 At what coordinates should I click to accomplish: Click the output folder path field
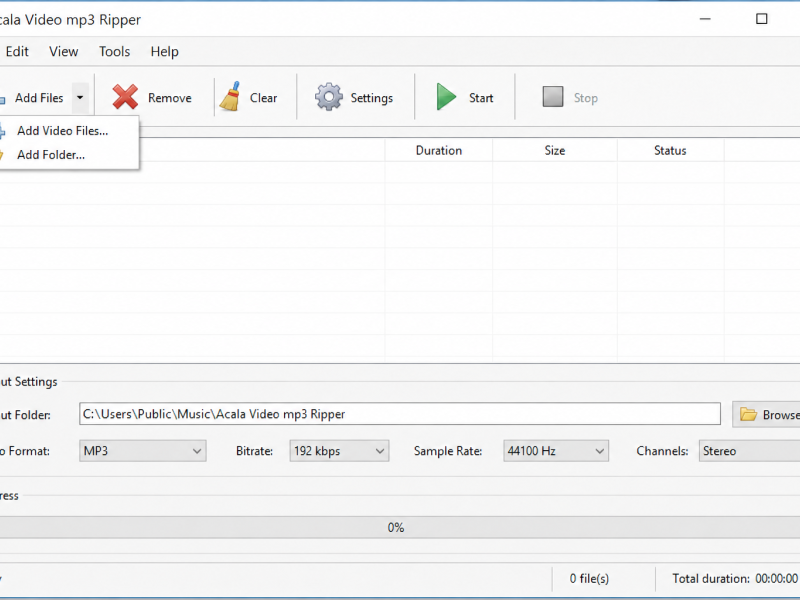399,414
